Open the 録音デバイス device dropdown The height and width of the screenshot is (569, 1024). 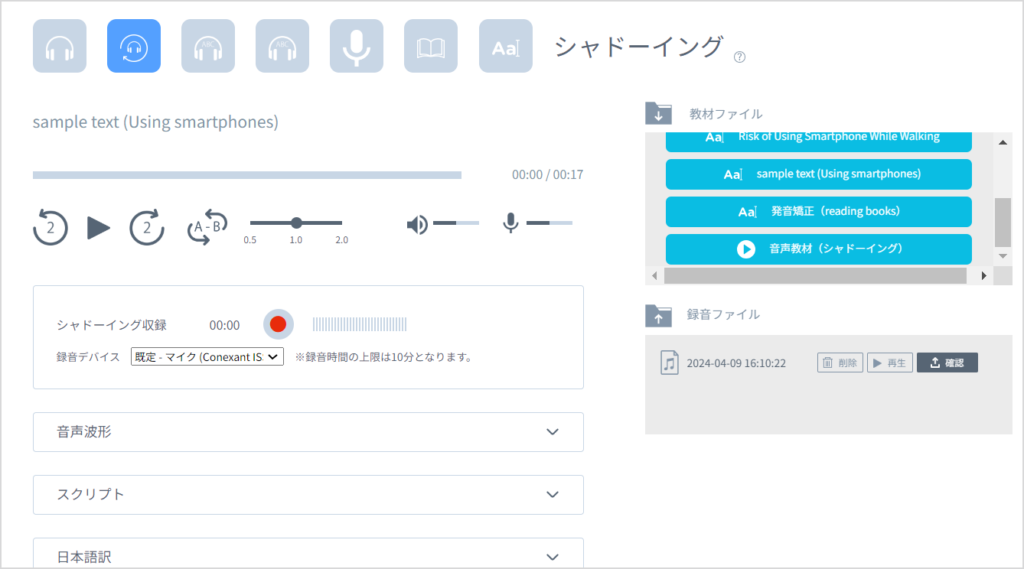point(207,357)
